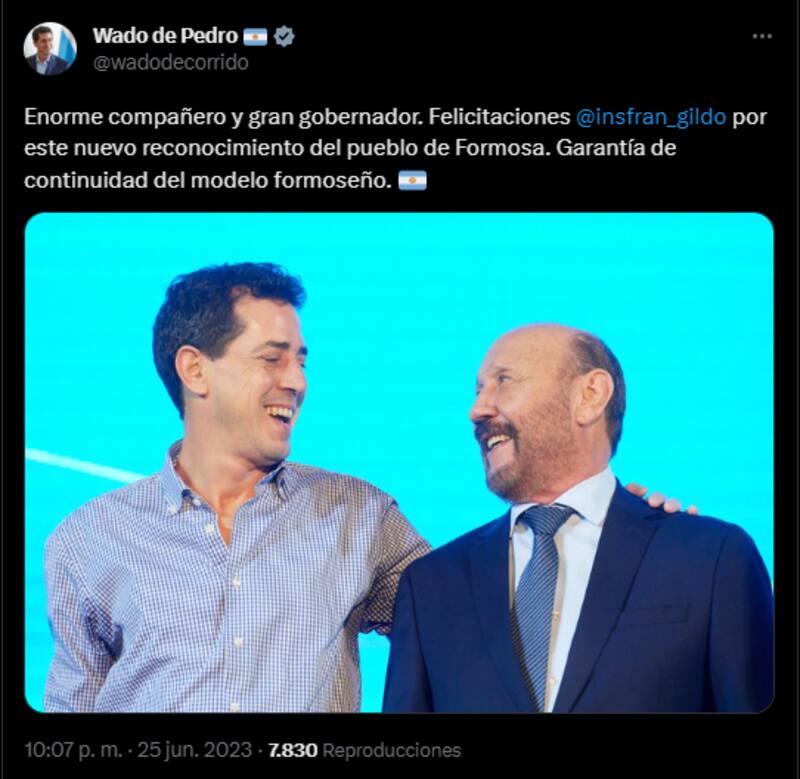800x779 pixels.
Task: Open the @insfran_gildo mention link
Action: [651, 117]
